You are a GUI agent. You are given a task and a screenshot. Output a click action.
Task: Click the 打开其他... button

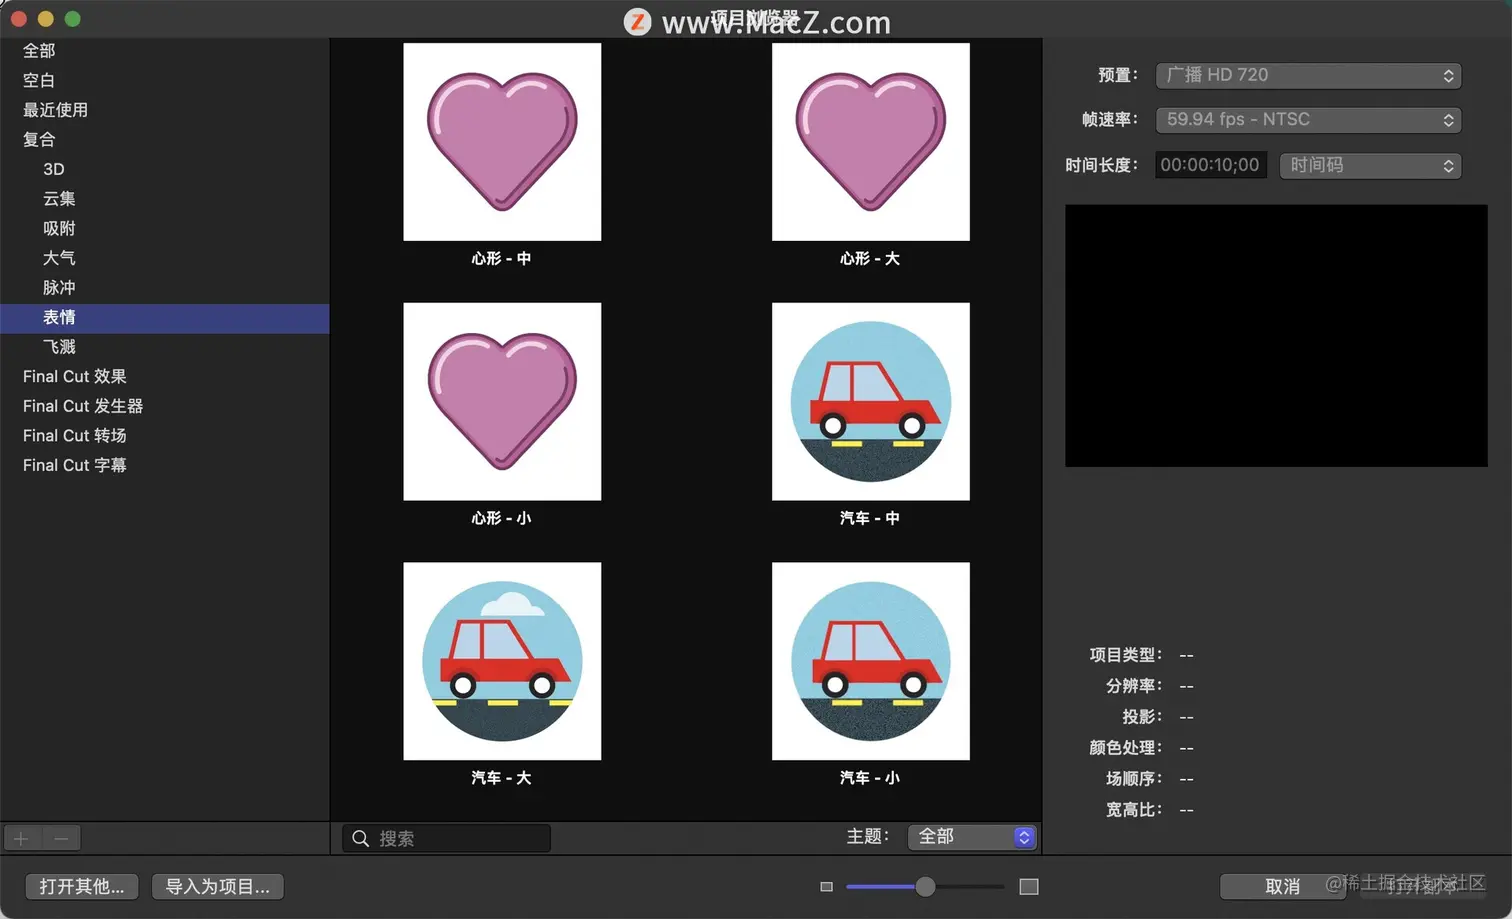(x=81, y=886)
